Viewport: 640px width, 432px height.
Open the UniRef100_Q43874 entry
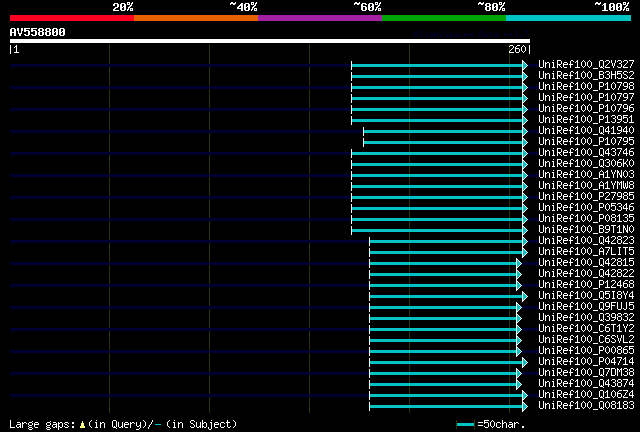tap(586, 384)
